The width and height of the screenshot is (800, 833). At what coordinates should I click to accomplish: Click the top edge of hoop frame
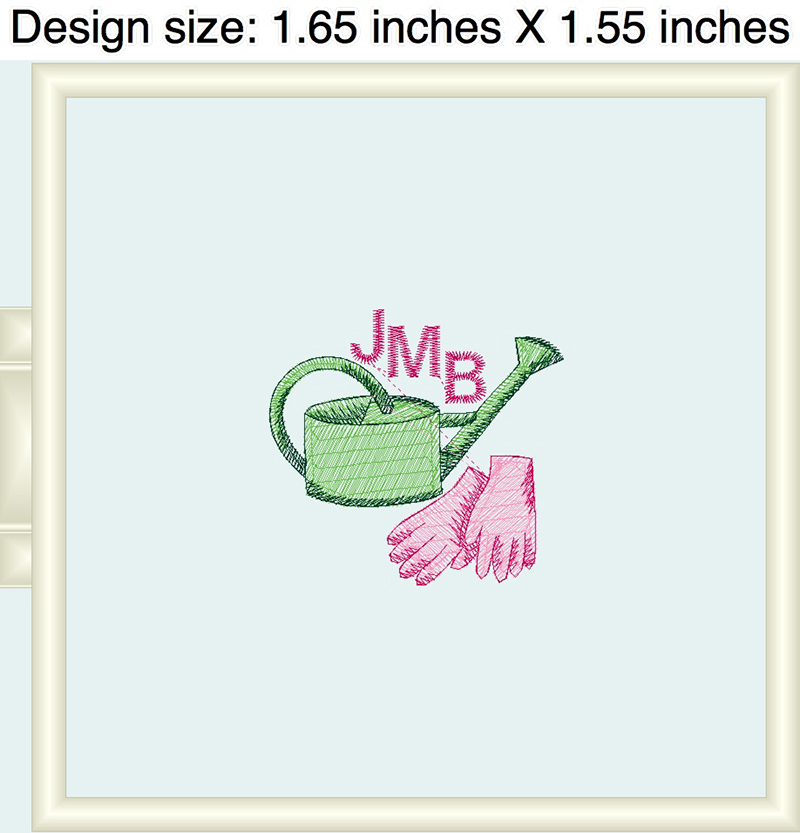coord(416,80)
